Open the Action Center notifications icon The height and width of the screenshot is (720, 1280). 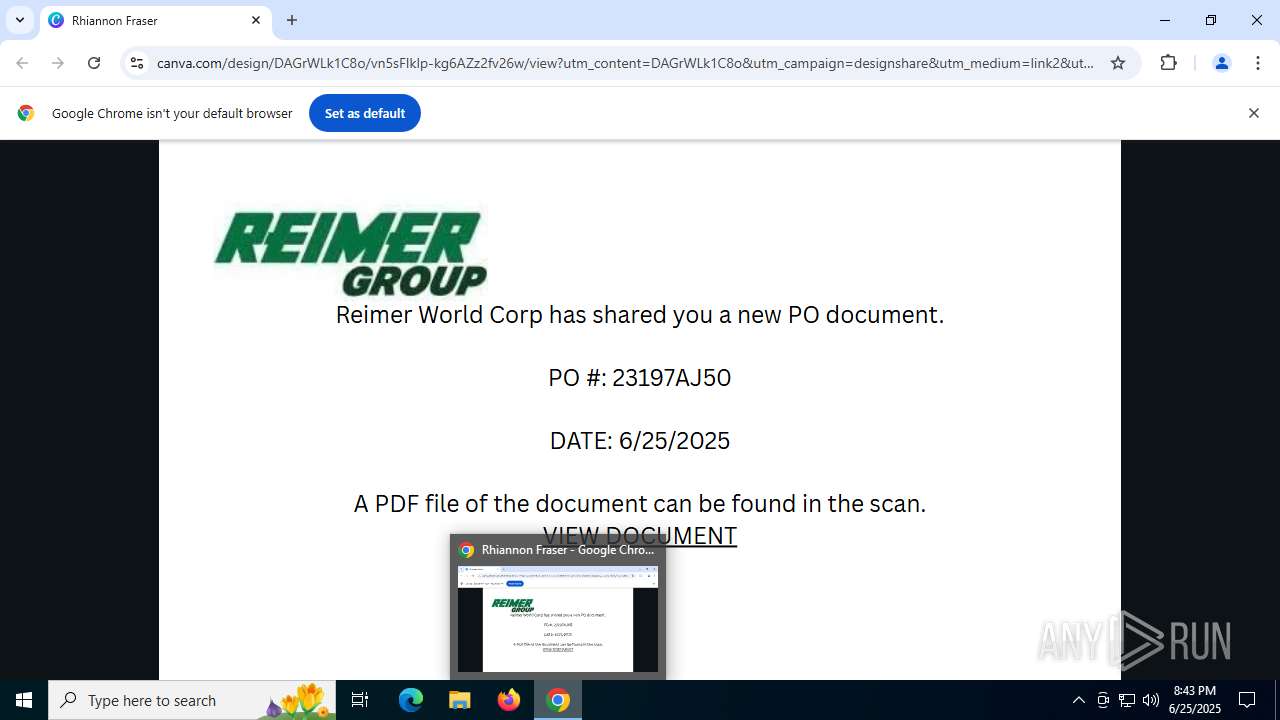1247,700
